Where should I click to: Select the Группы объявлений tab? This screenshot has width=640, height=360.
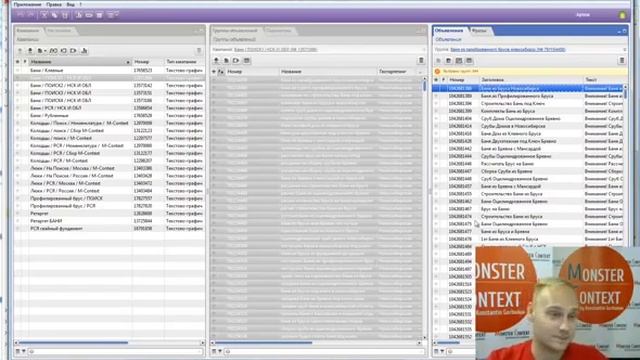235,31
